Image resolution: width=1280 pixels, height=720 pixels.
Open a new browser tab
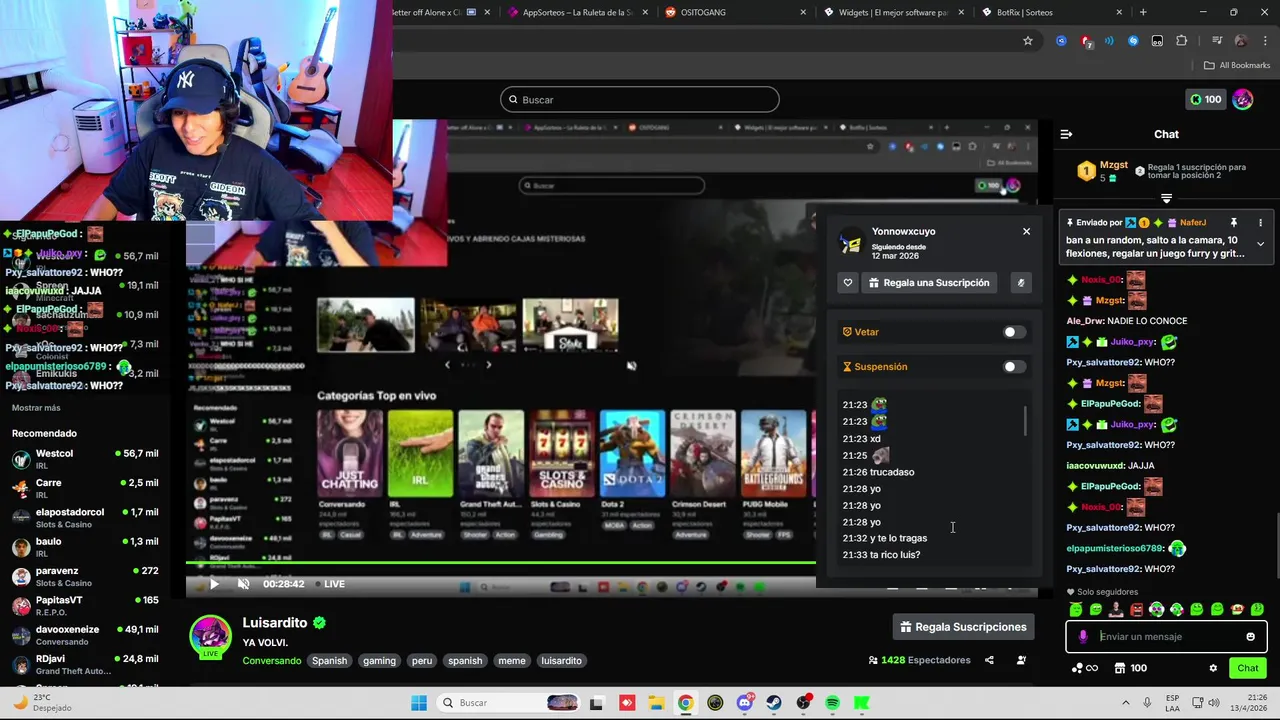[1143, 13]
